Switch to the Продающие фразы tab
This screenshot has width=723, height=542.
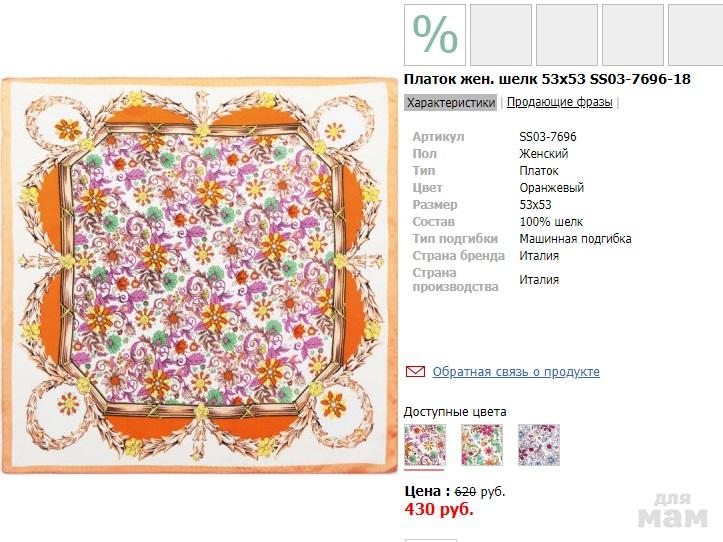pos(559,102)
